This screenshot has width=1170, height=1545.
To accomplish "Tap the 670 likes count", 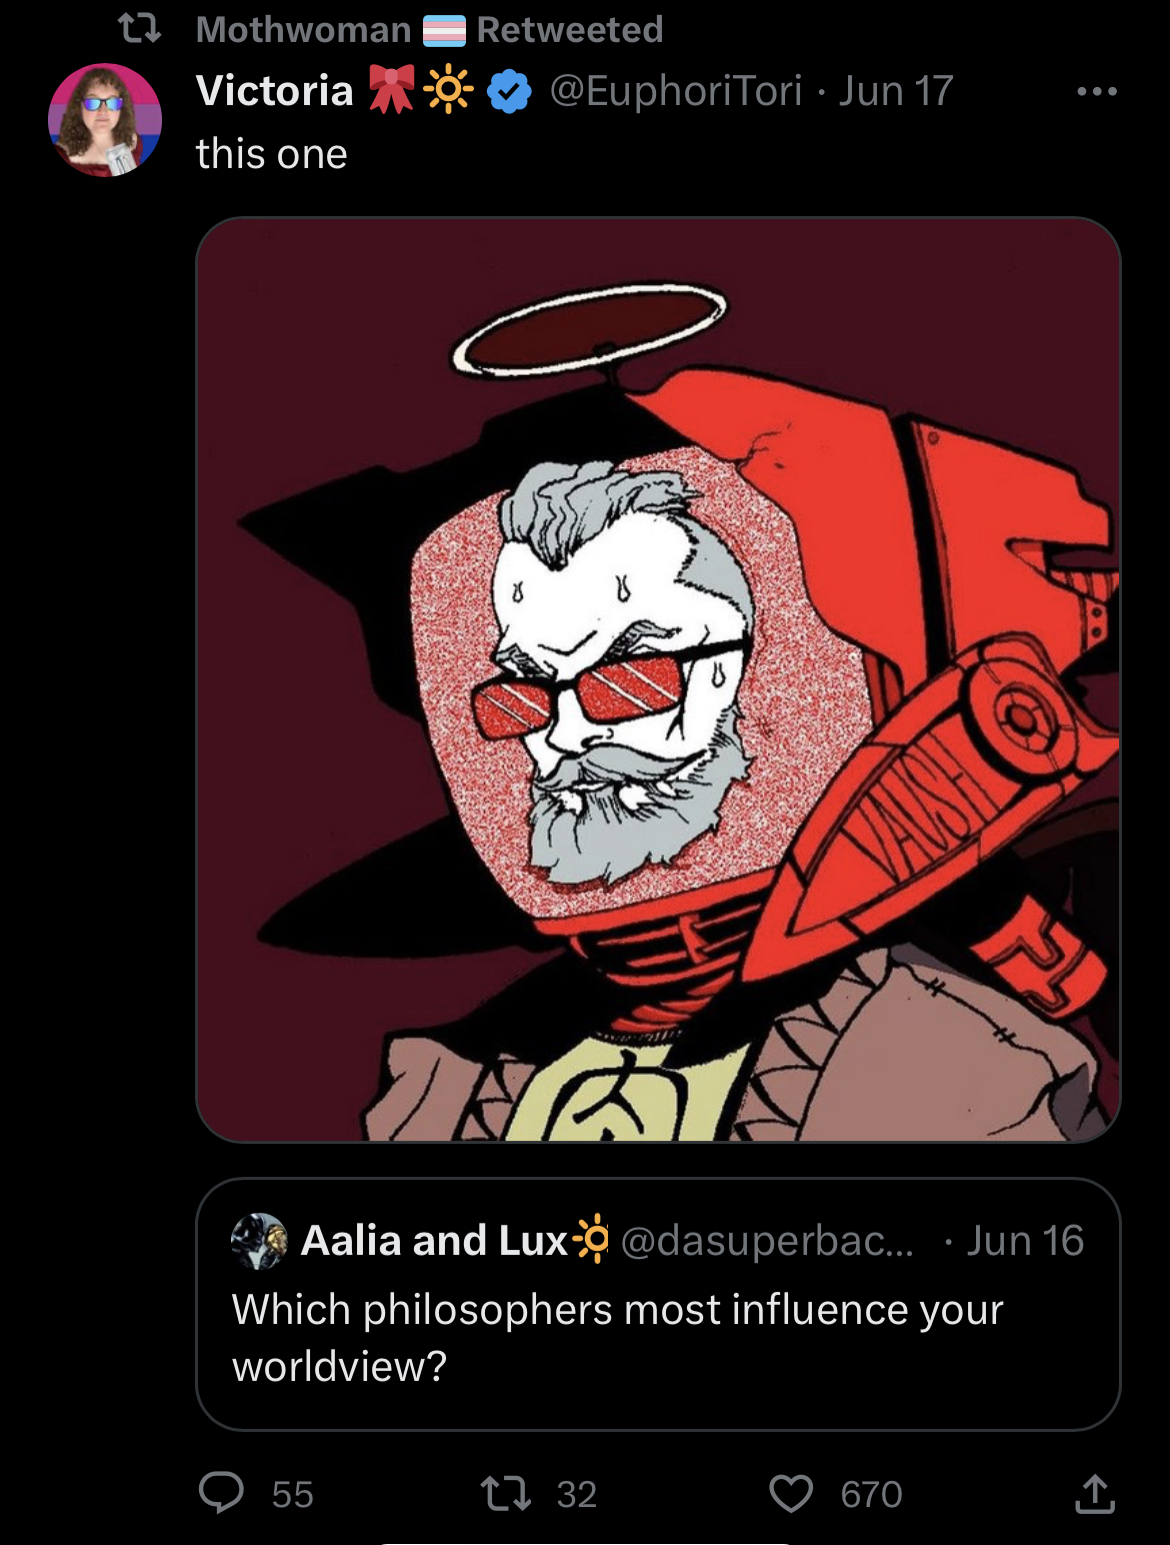I will pyautogui.click(x=871, y=1494).
